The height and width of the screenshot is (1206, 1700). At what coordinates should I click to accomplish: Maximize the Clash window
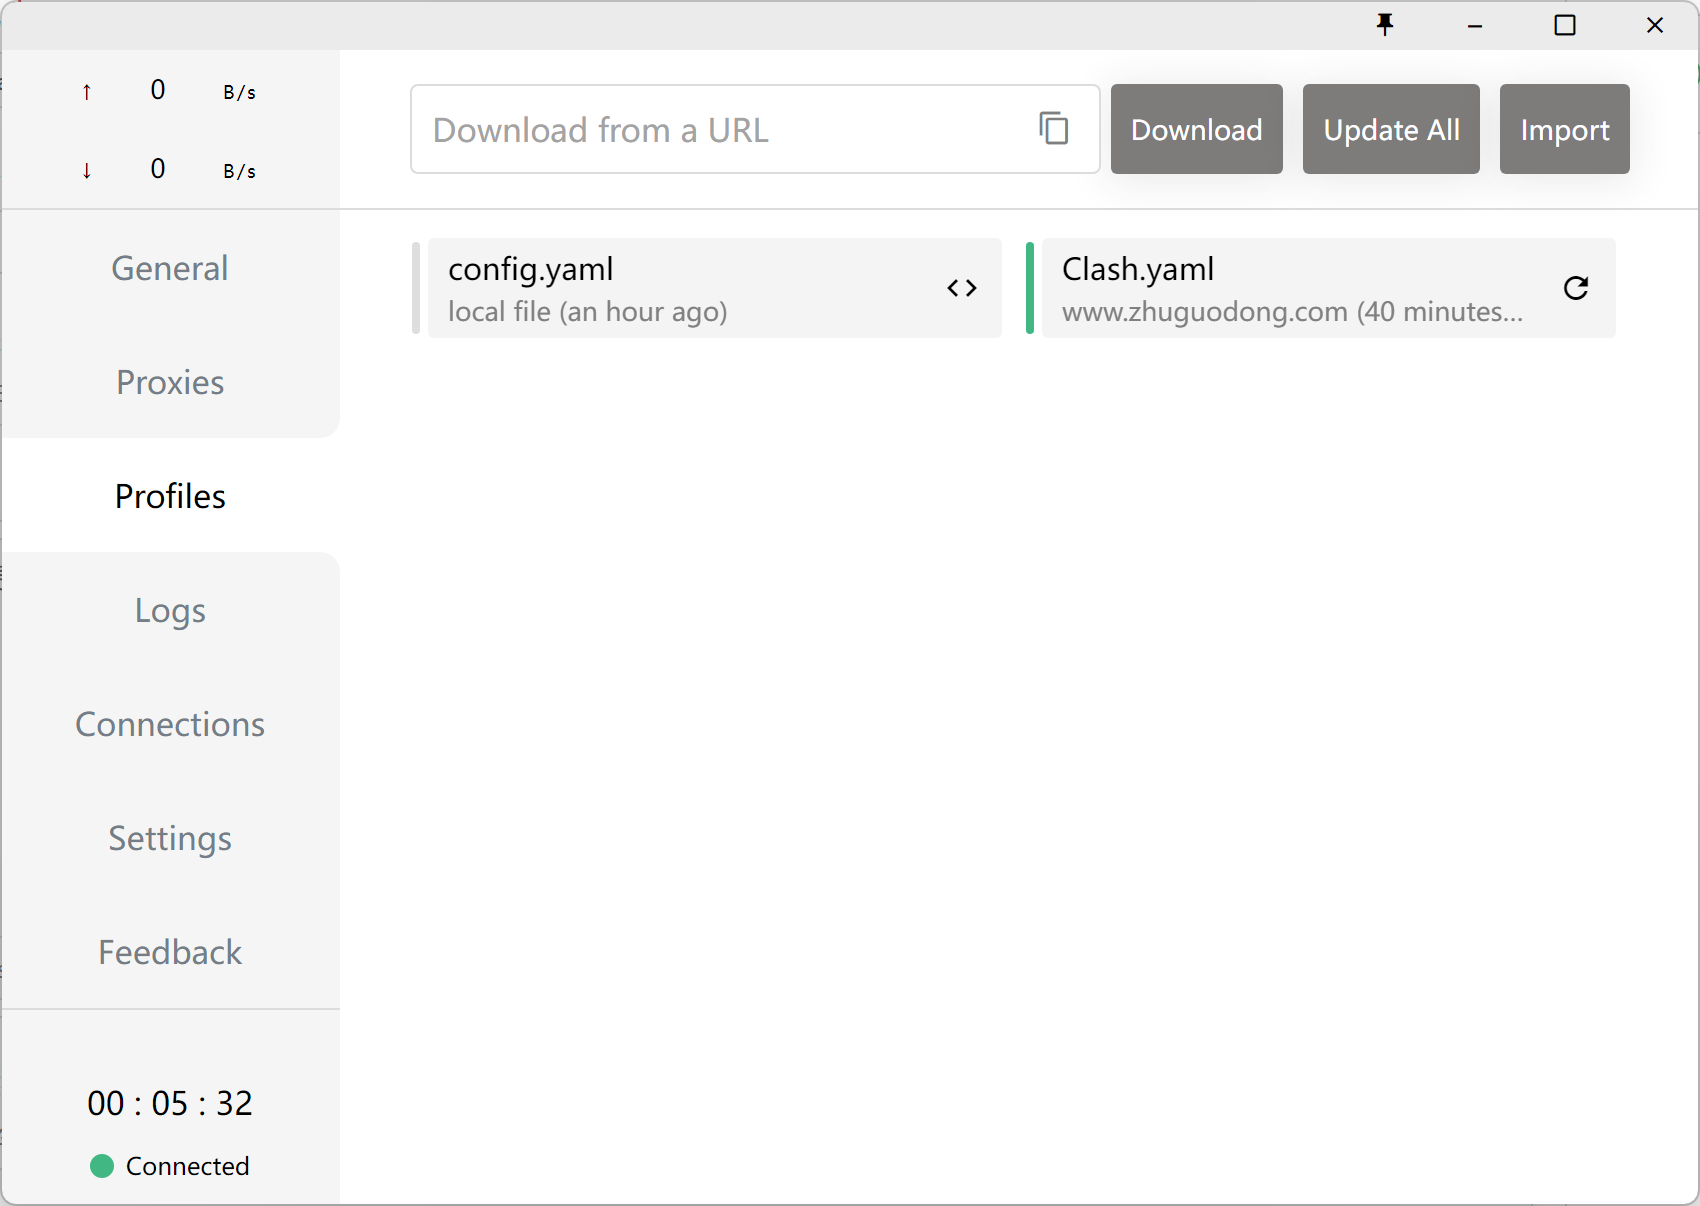pos(1565,25)
